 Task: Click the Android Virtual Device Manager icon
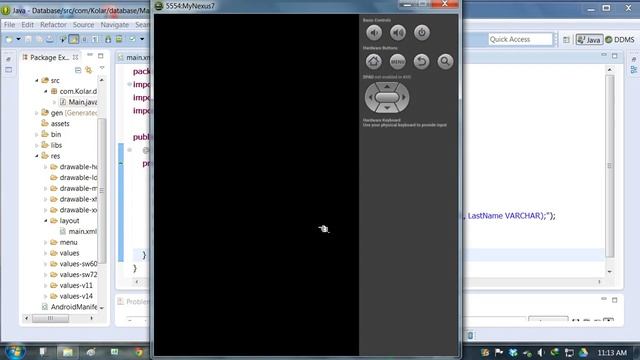click(119, 39)
